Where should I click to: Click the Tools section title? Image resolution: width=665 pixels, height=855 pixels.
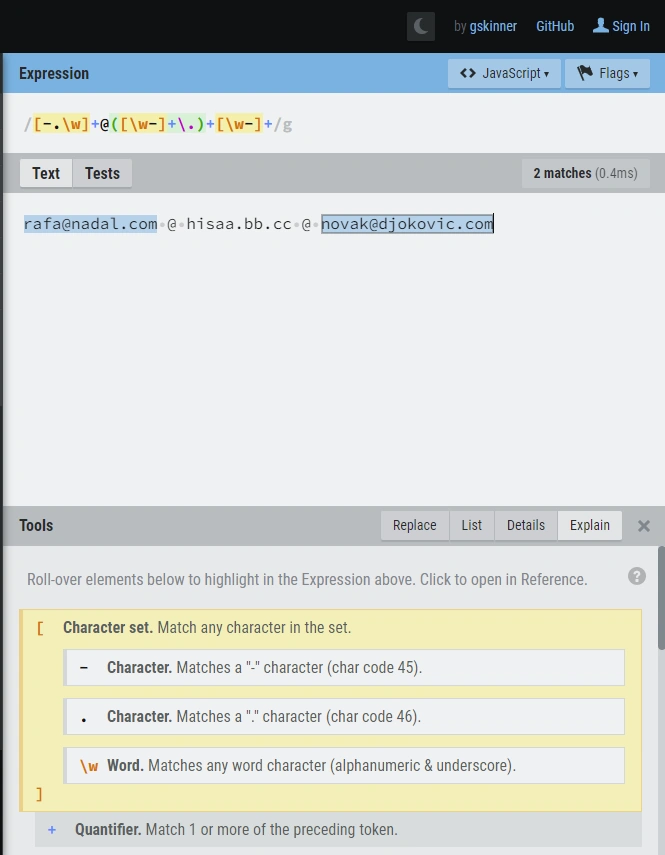click(x=36, y=525)
